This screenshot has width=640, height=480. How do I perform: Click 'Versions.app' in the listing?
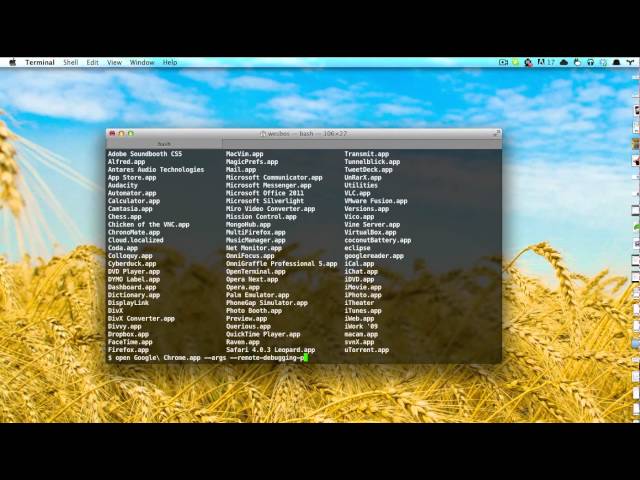[367, 209]
